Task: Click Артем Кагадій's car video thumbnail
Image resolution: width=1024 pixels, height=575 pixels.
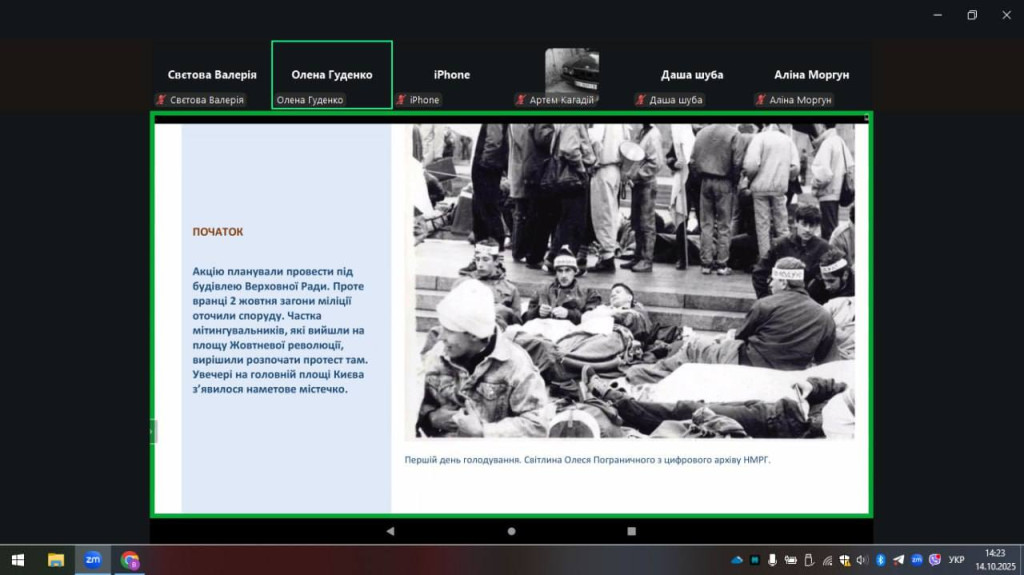Action: [571, 70]
